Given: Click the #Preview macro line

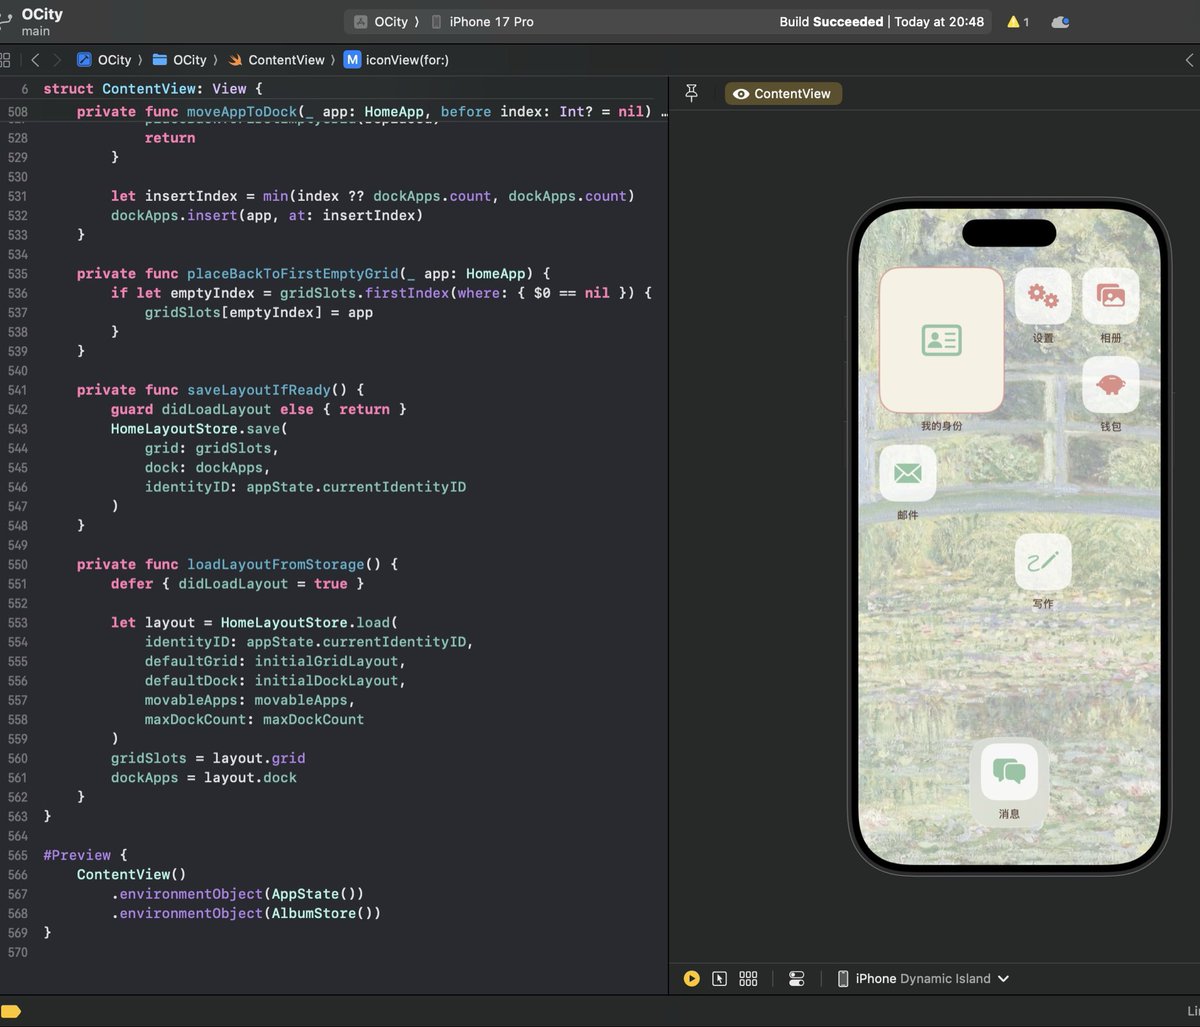Looking at the screenshot, I should pyautogui.click(x=85, y=855).
